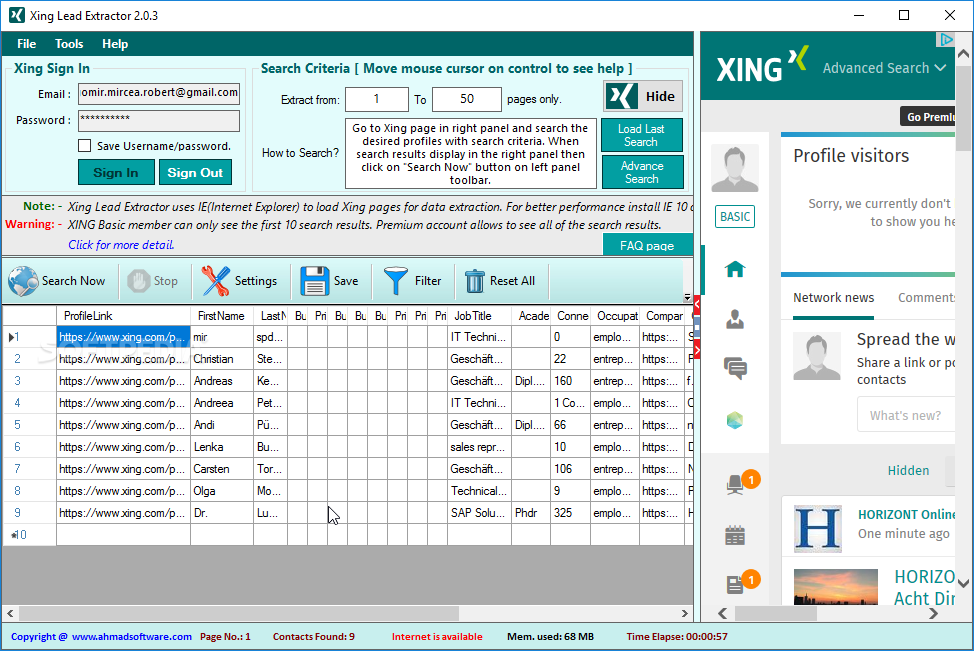Open the www.ahmadsoftware.com link

coord(132,637)
